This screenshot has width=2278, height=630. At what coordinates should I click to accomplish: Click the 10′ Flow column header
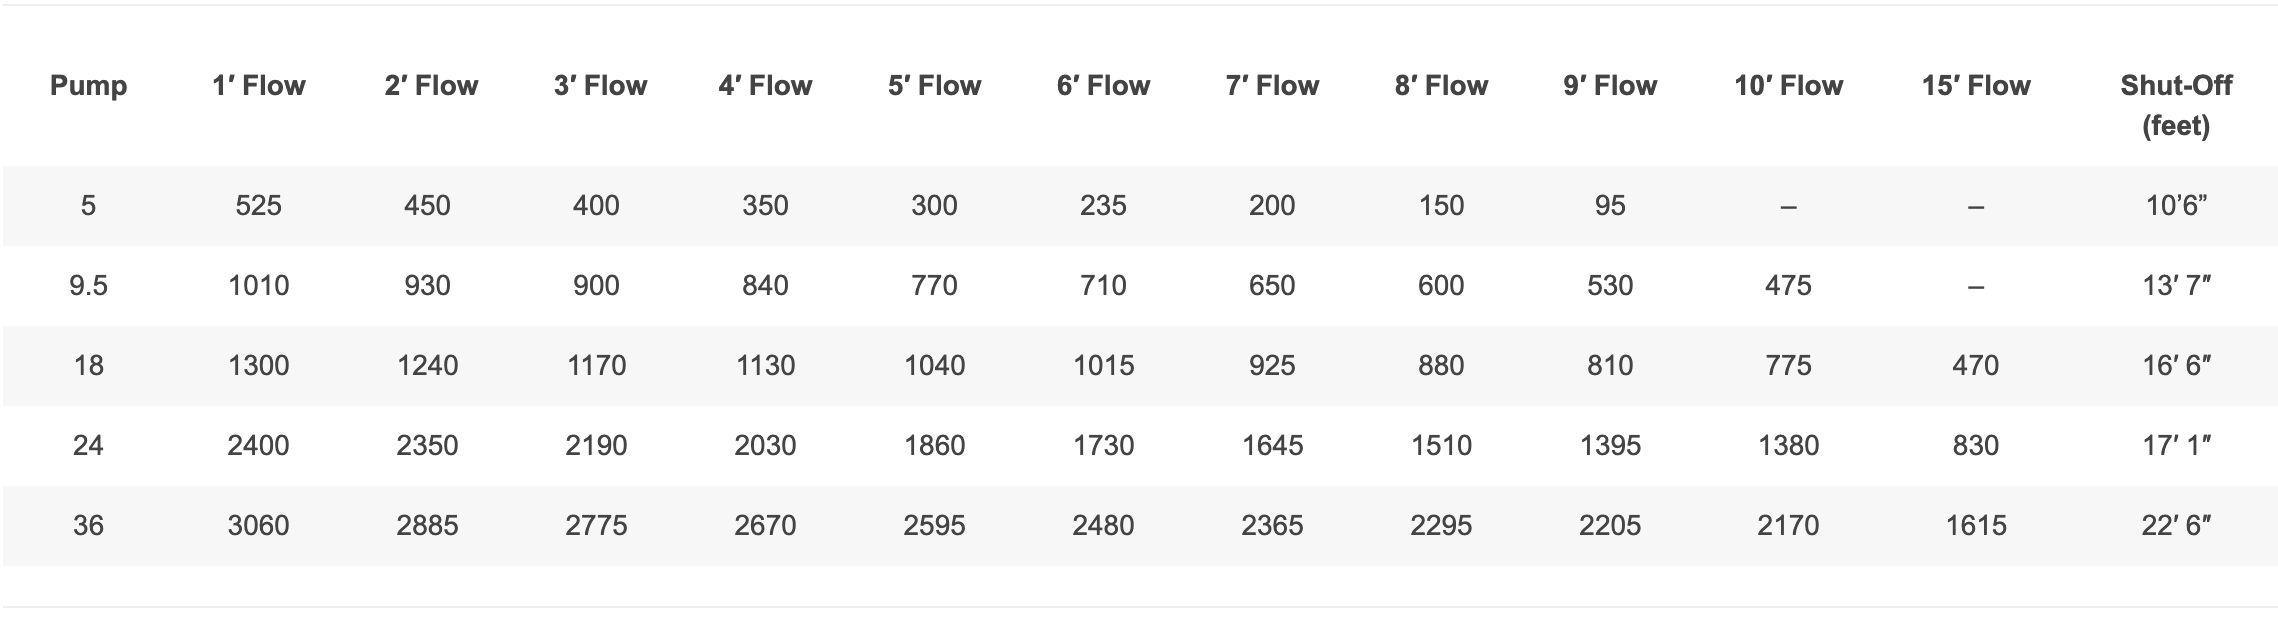pos(1788,86)
